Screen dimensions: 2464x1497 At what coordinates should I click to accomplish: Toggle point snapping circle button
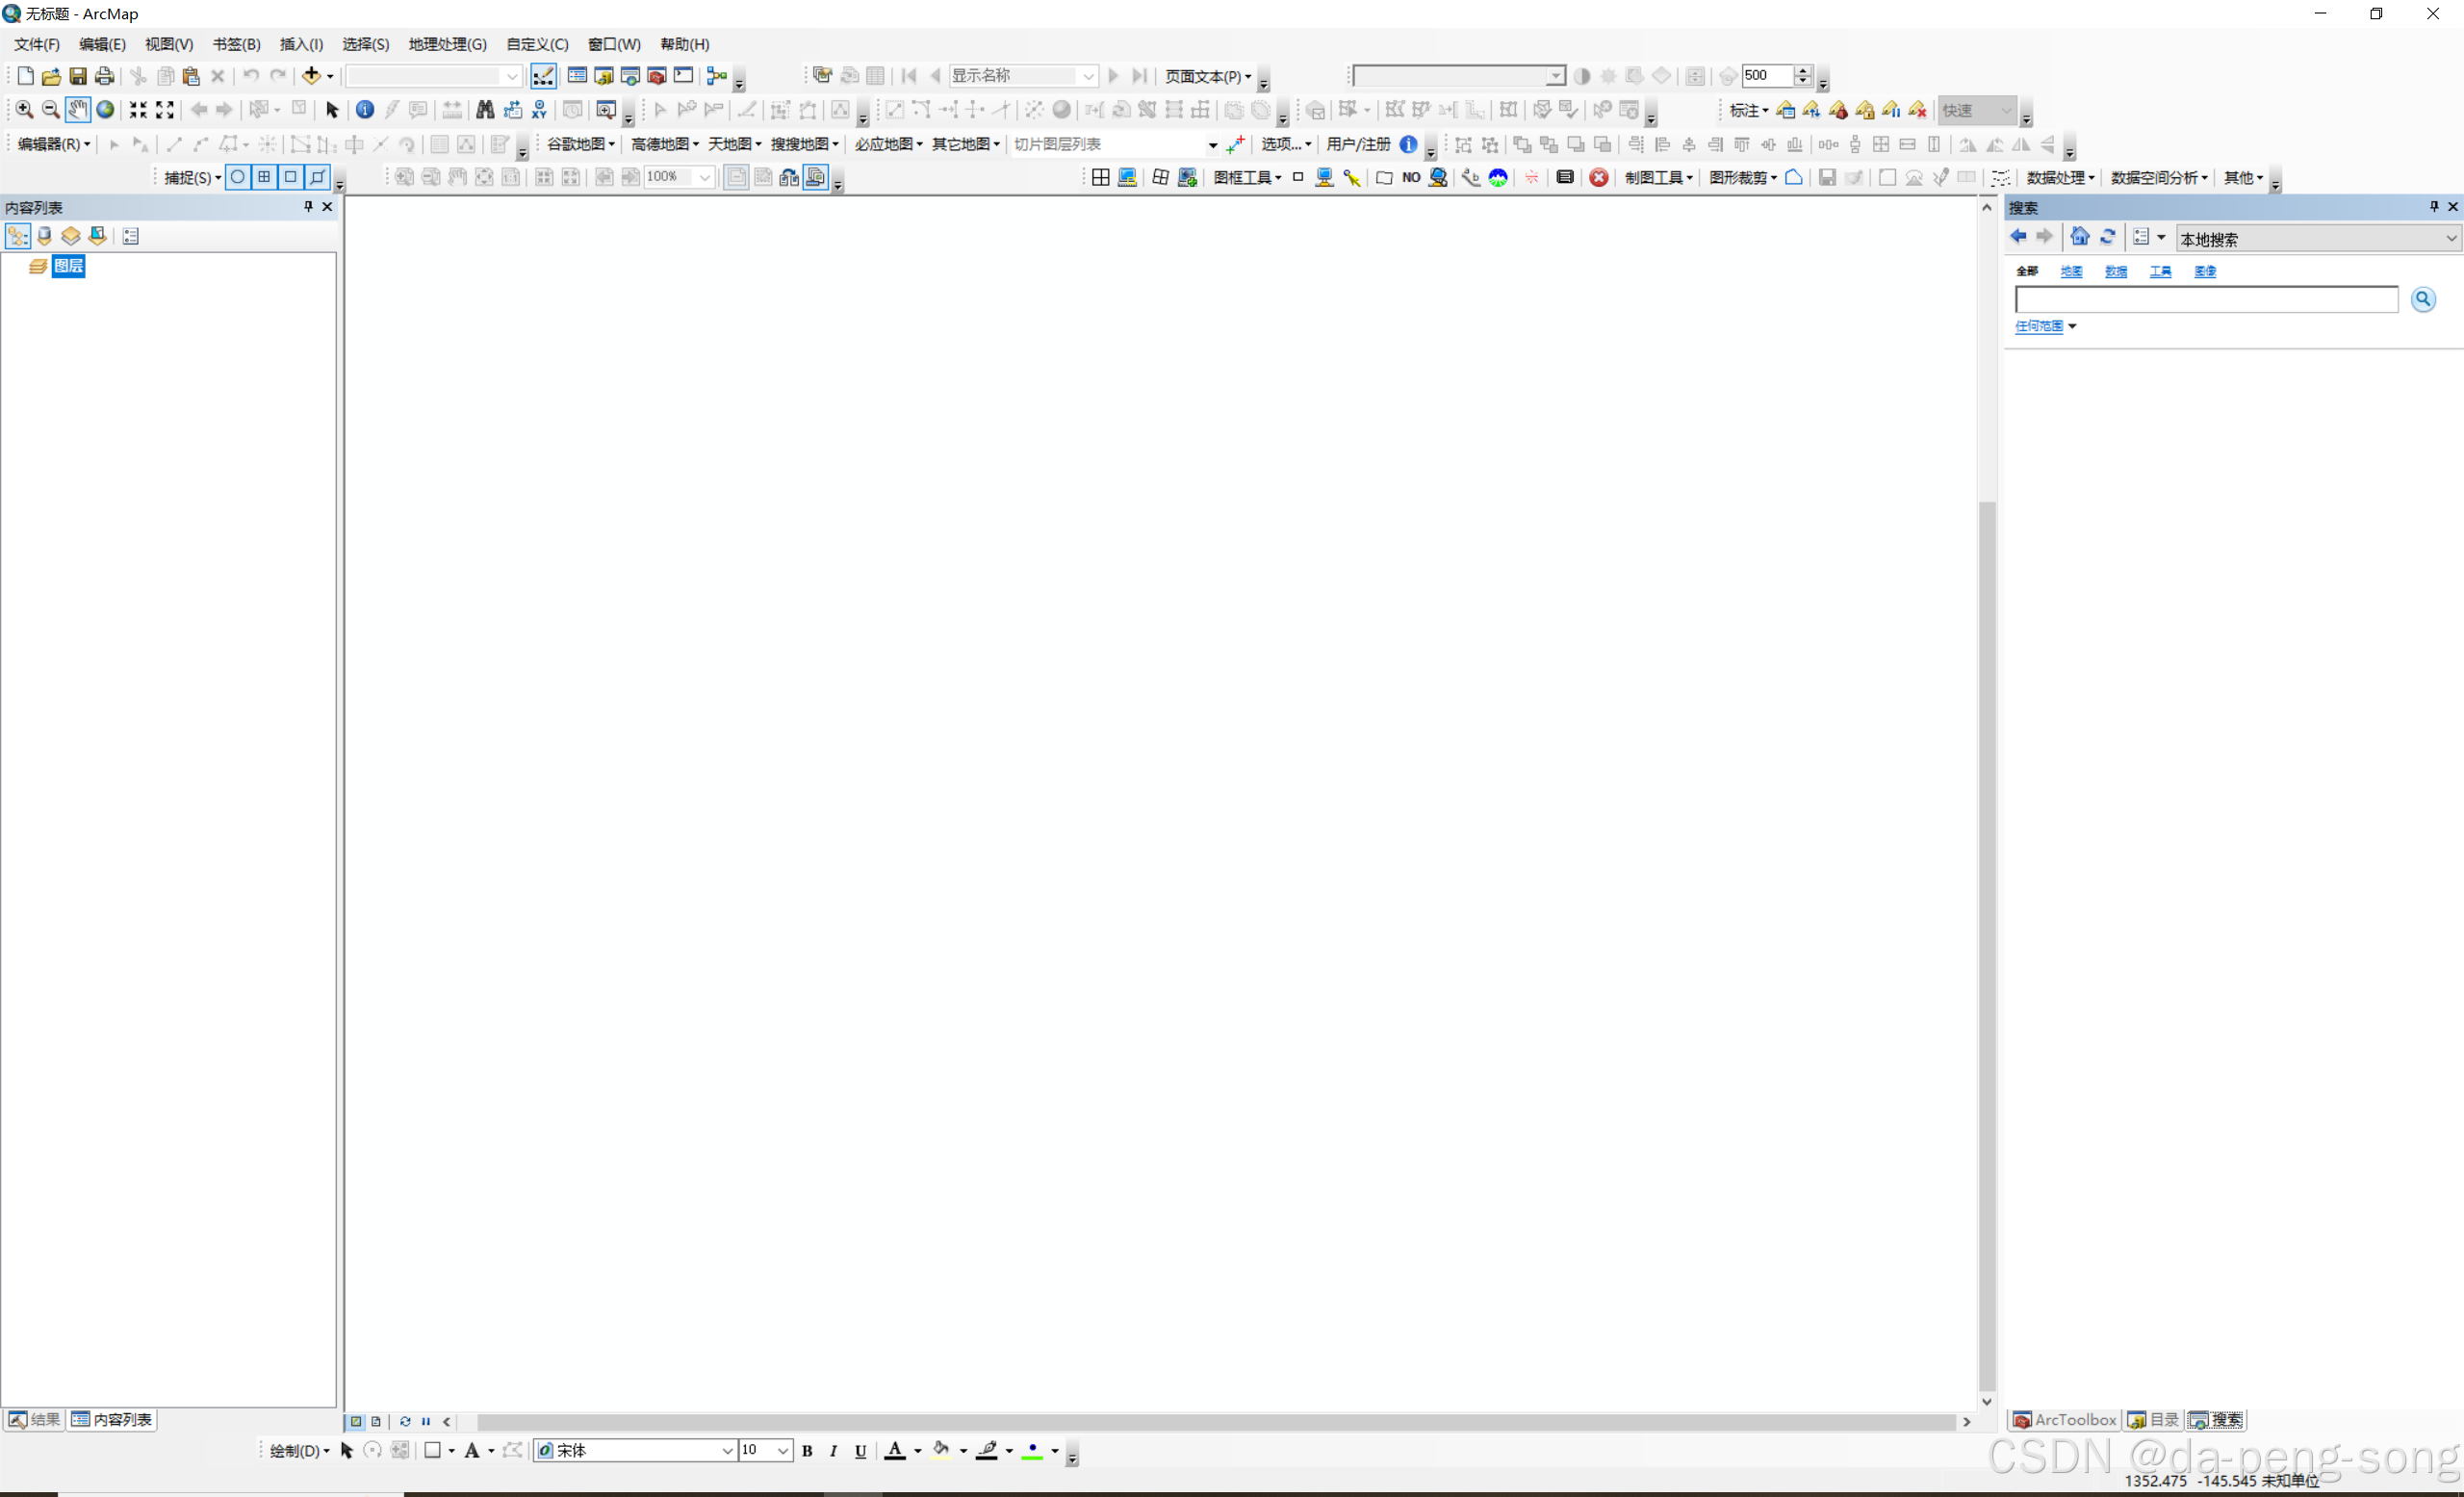(x=238, y=177)
